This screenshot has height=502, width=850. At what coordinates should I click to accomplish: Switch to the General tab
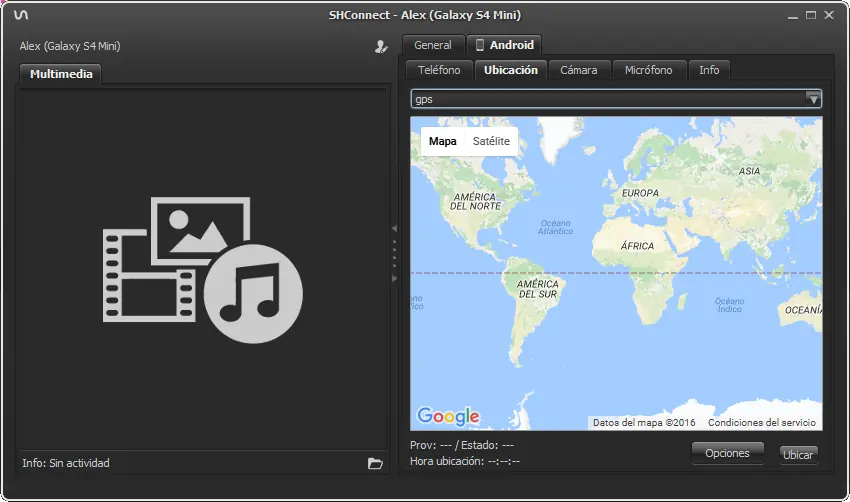pyautogui.click(x=433, y=45)
